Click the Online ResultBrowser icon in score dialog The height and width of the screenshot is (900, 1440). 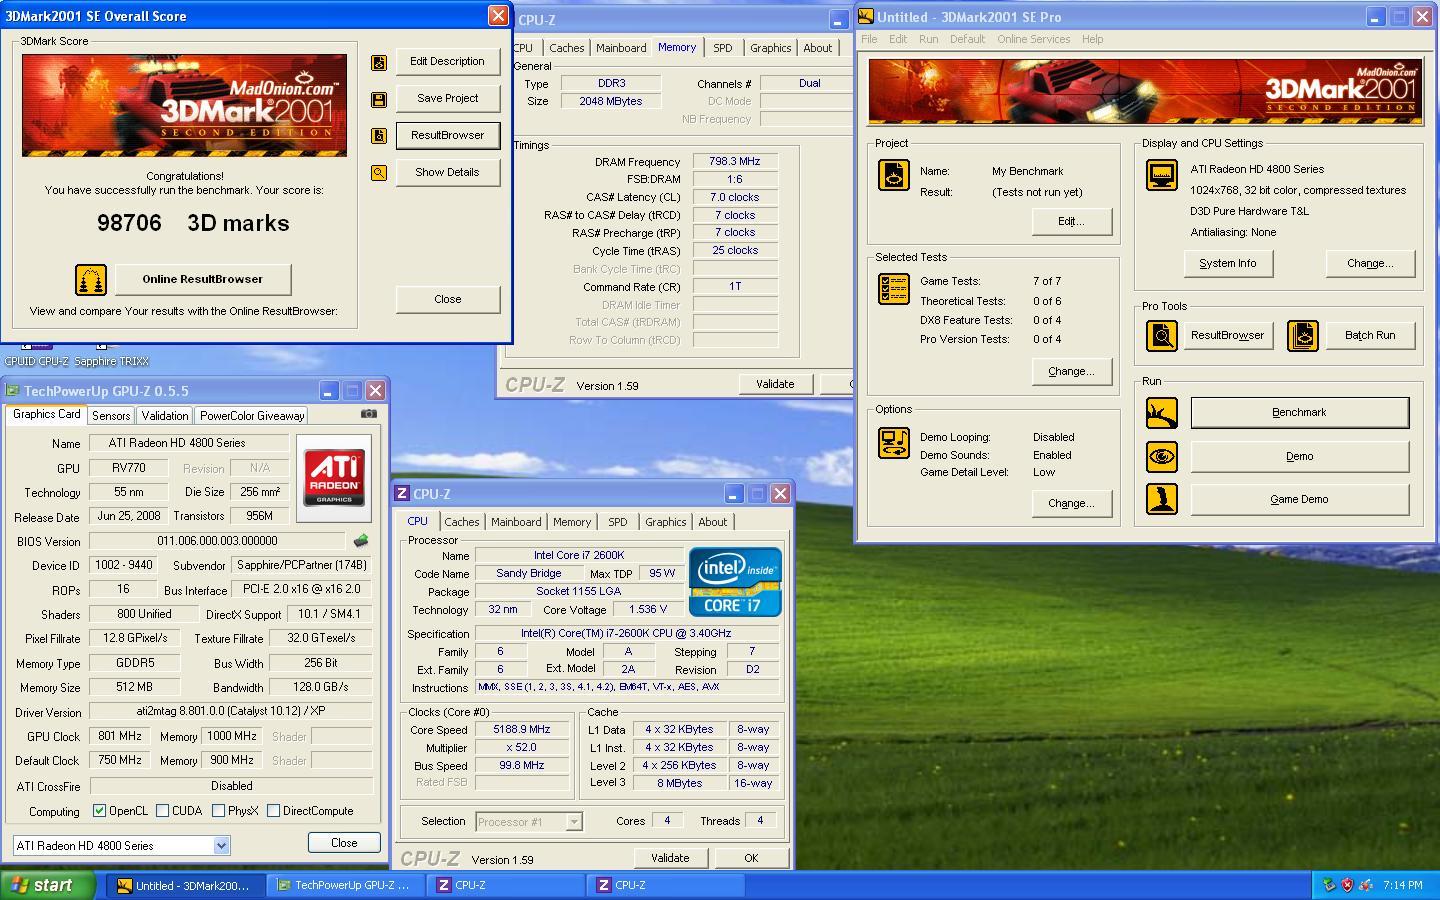click(x=91, y=280)
